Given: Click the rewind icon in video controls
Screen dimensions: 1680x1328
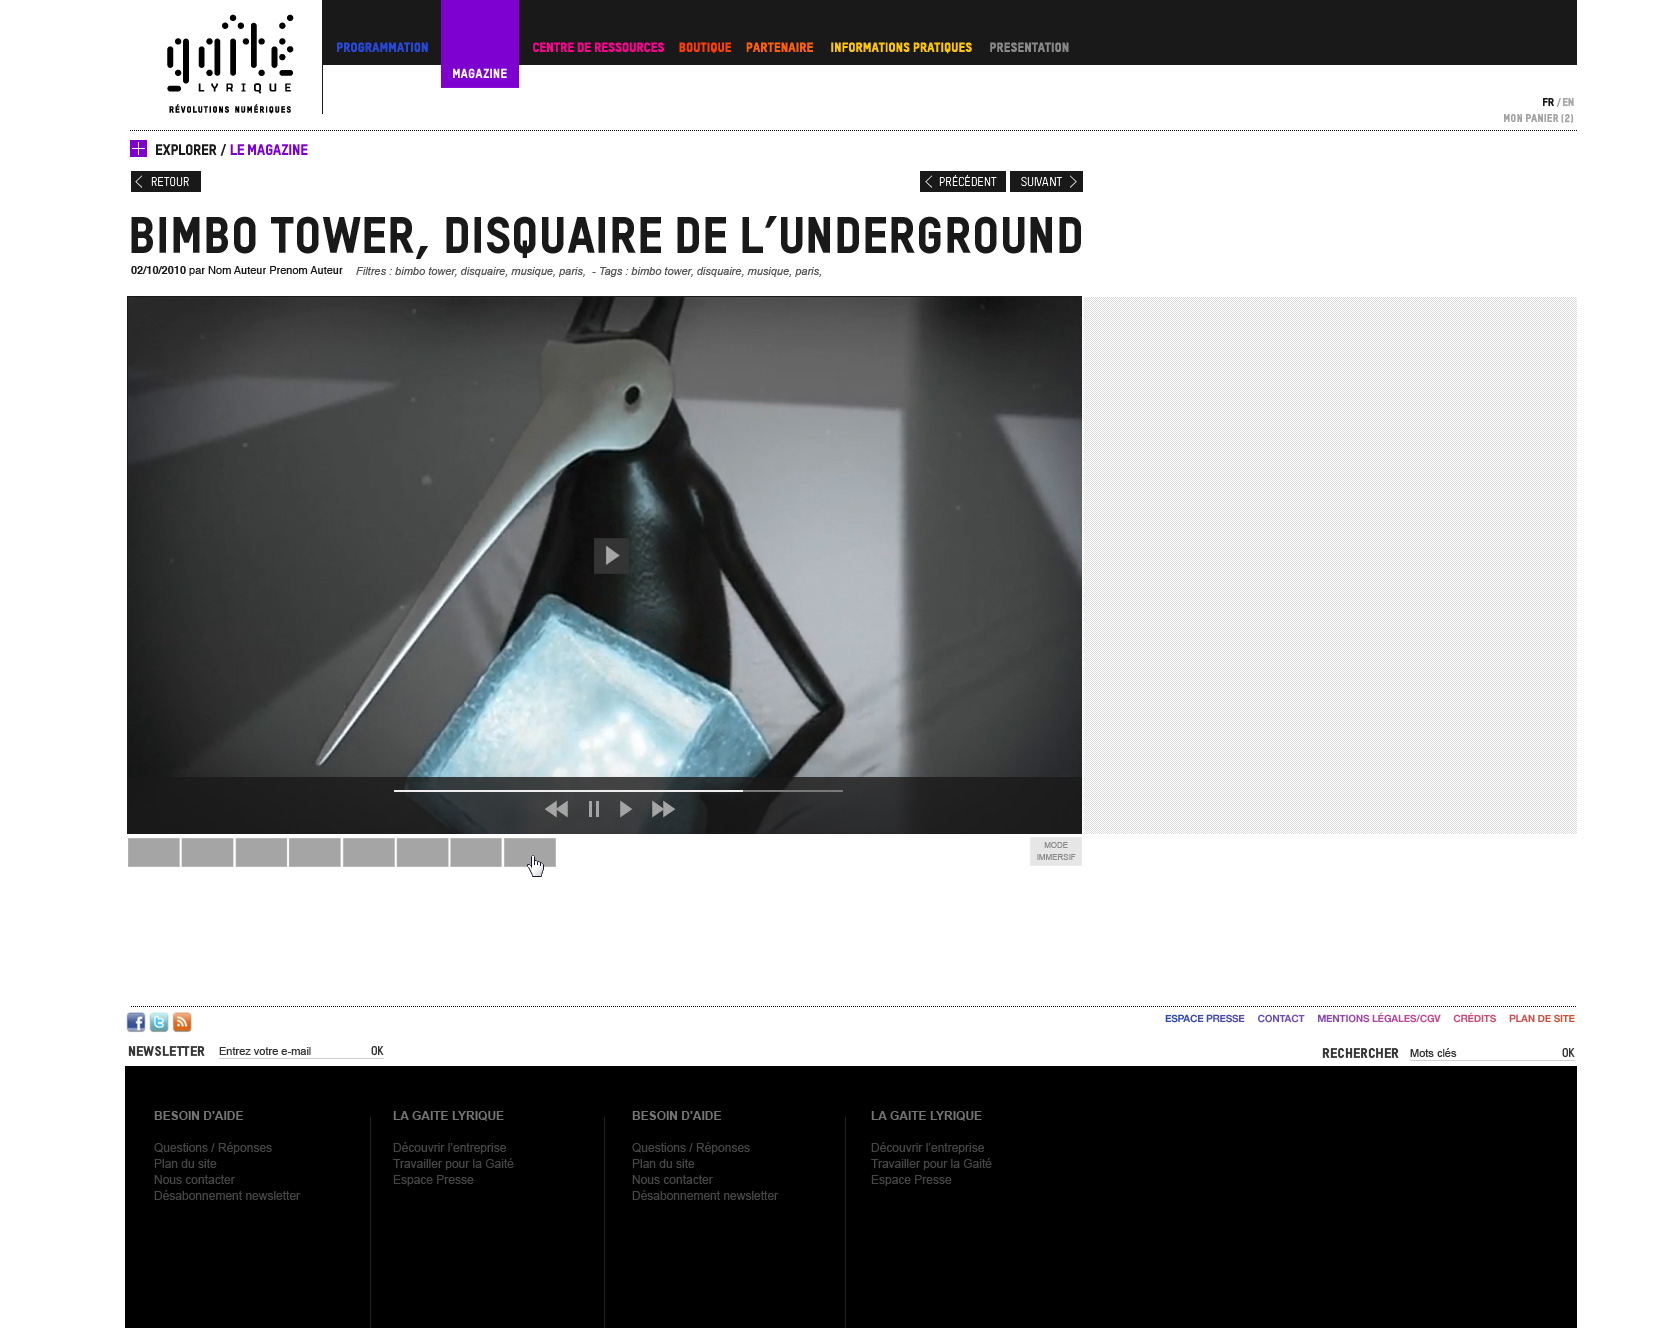Looking at the screenshot, I should click(x=556, y=809).
